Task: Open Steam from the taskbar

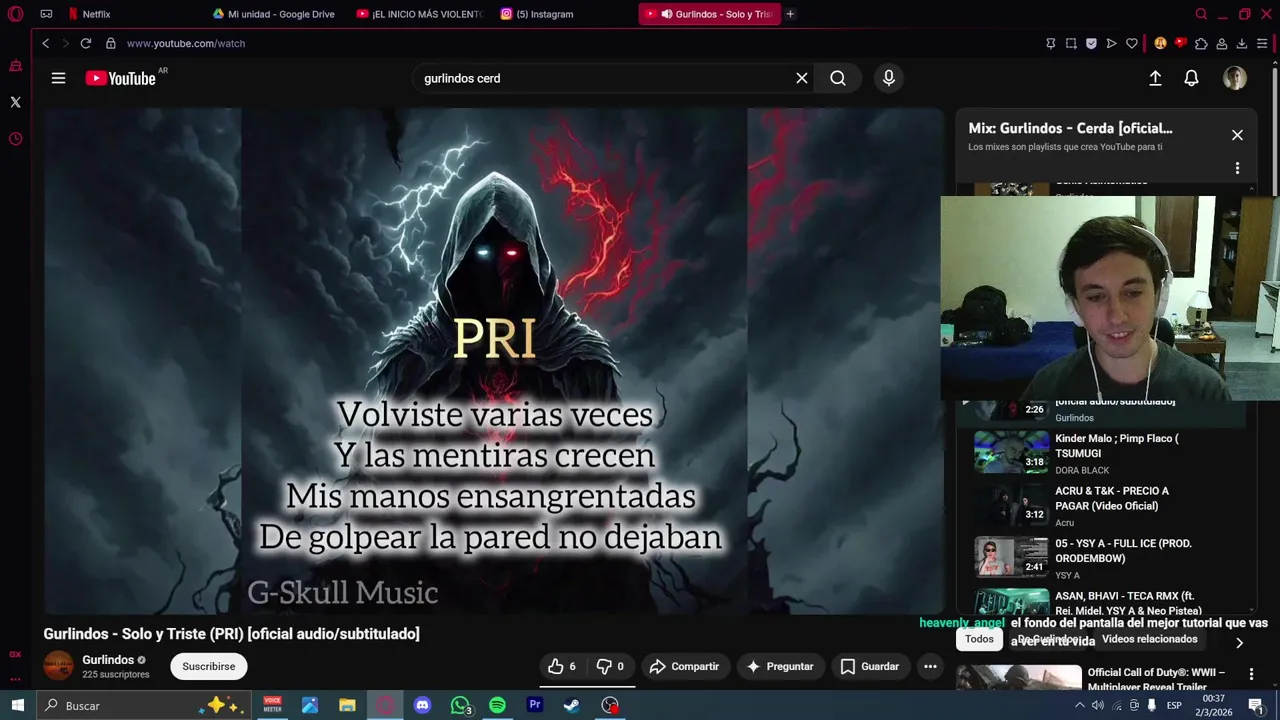Action: tap(572, 705)
